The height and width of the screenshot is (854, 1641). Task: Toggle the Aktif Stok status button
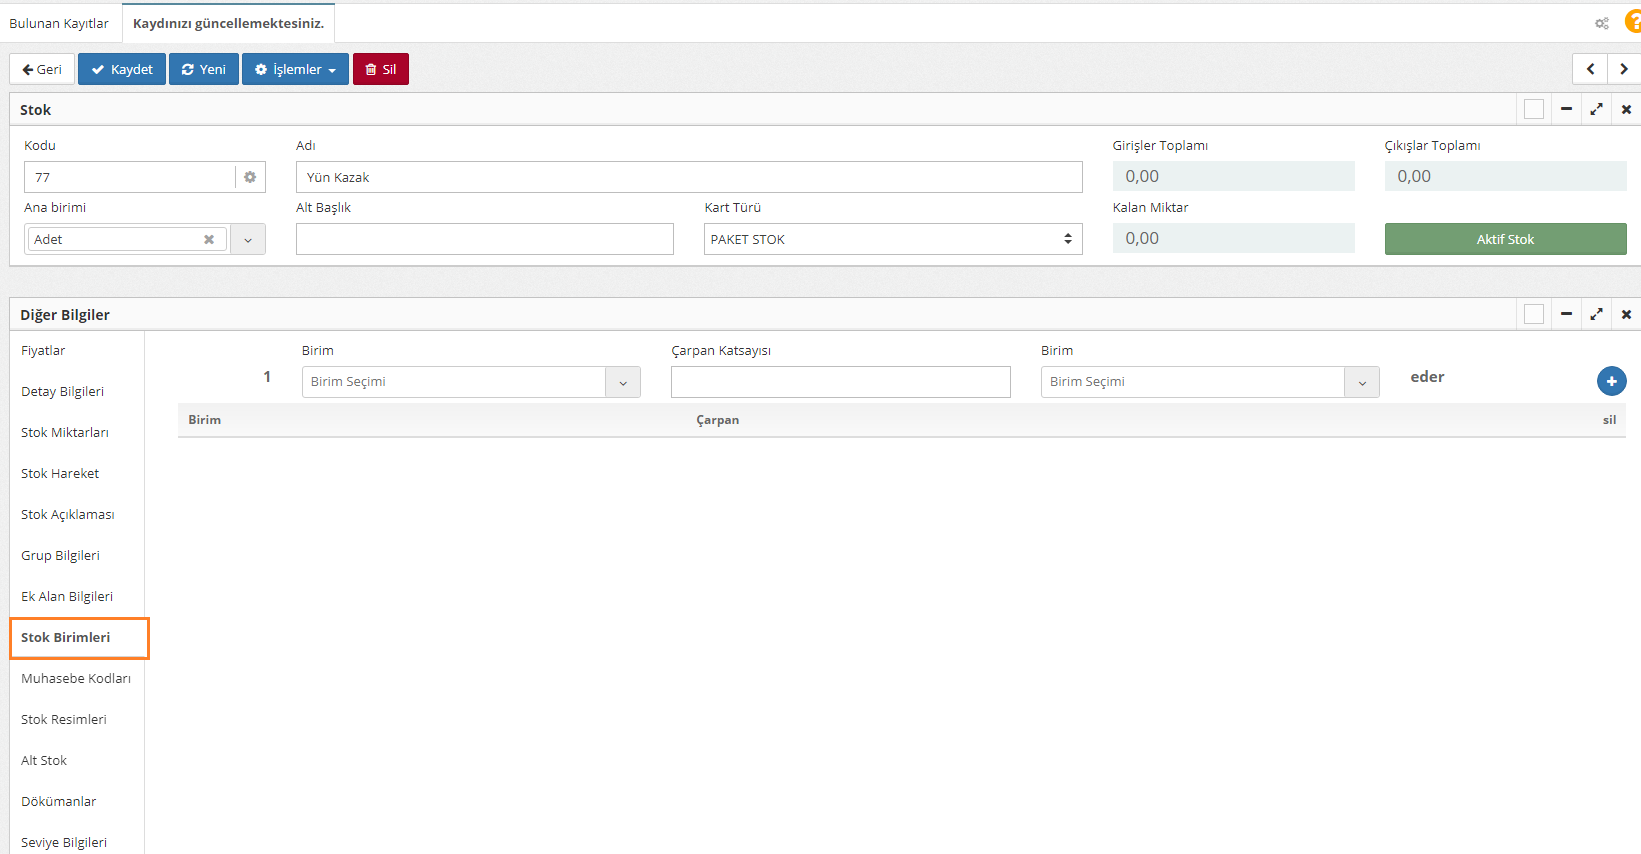[1505, 239]
